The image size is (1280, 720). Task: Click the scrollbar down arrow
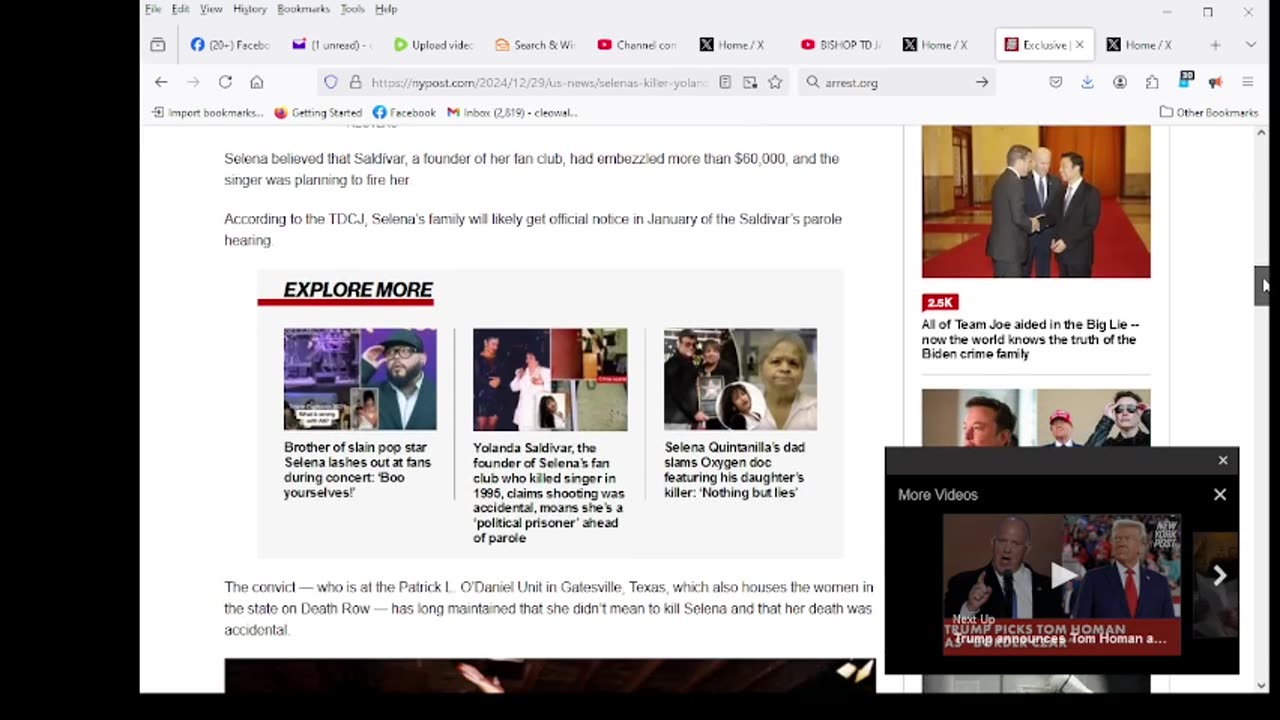pos(1262,685)
